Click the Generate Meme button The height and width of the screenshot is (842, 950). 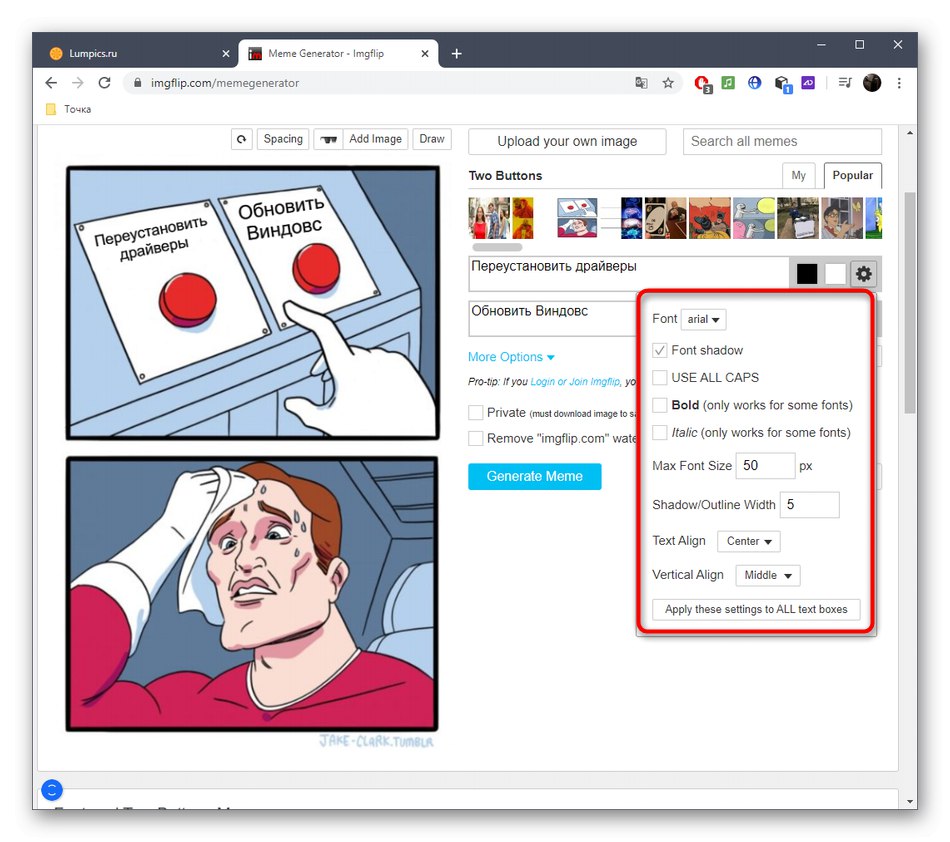534,476
